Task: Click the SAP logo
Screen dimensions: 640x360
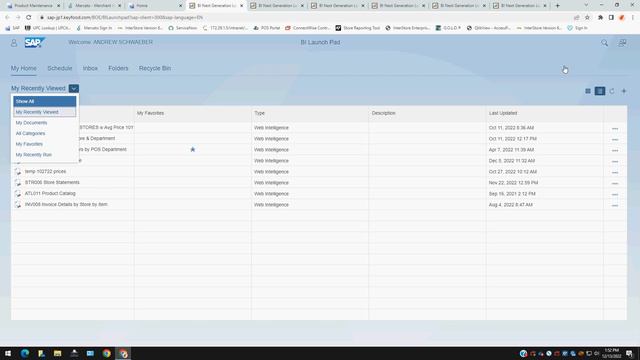Action: pyautogui.click(x=34, y=42)
